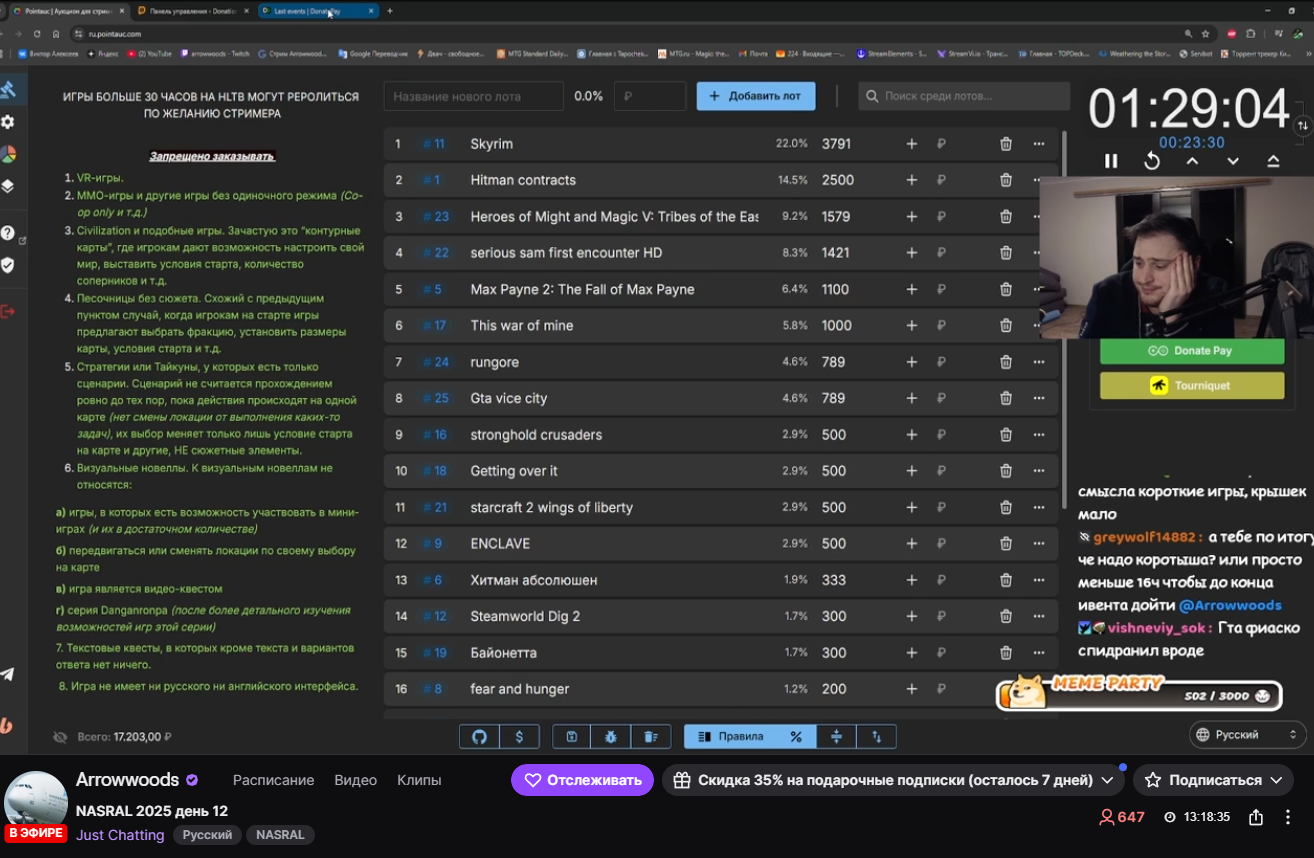Screen dimensions: 1314x858
Task: Increase timer with the up chevron
Action: [x=1193, y=161]
